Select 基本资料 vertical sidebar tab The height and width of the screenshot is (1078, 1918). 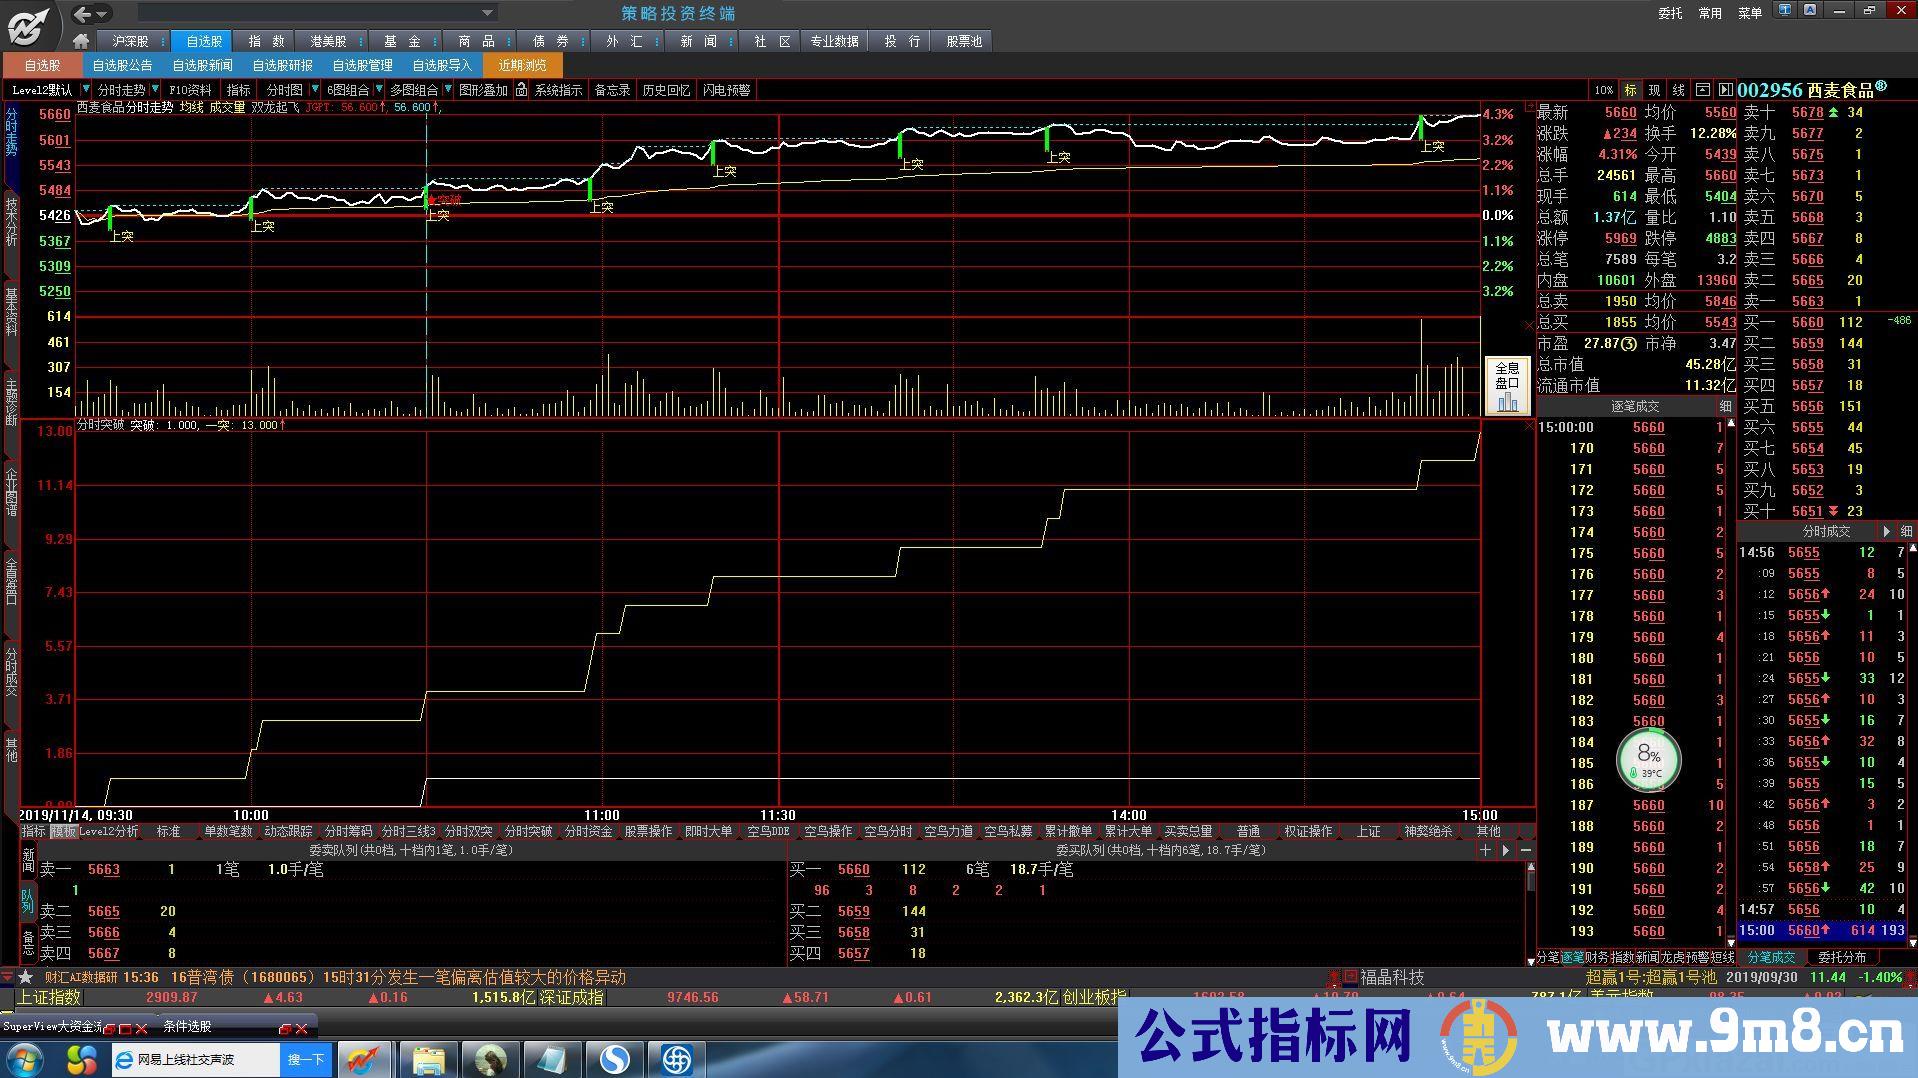(11, 312)
